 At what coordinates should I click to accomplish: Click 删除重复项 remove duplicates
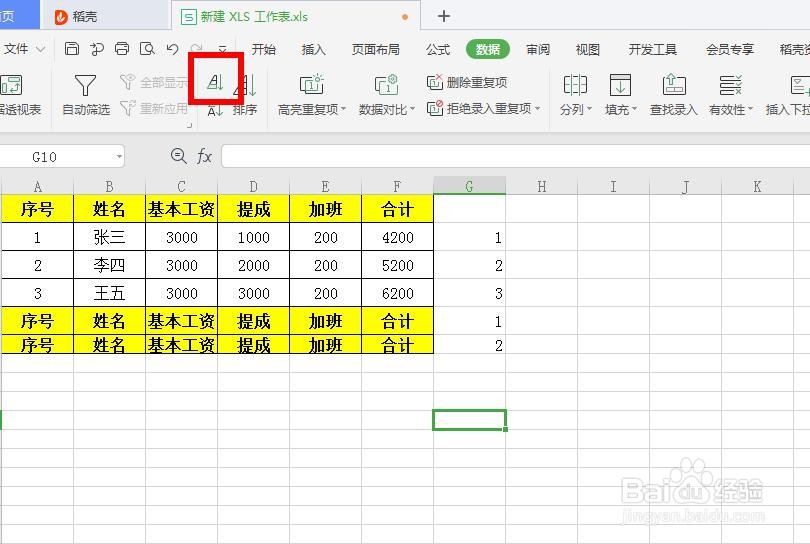467,82
